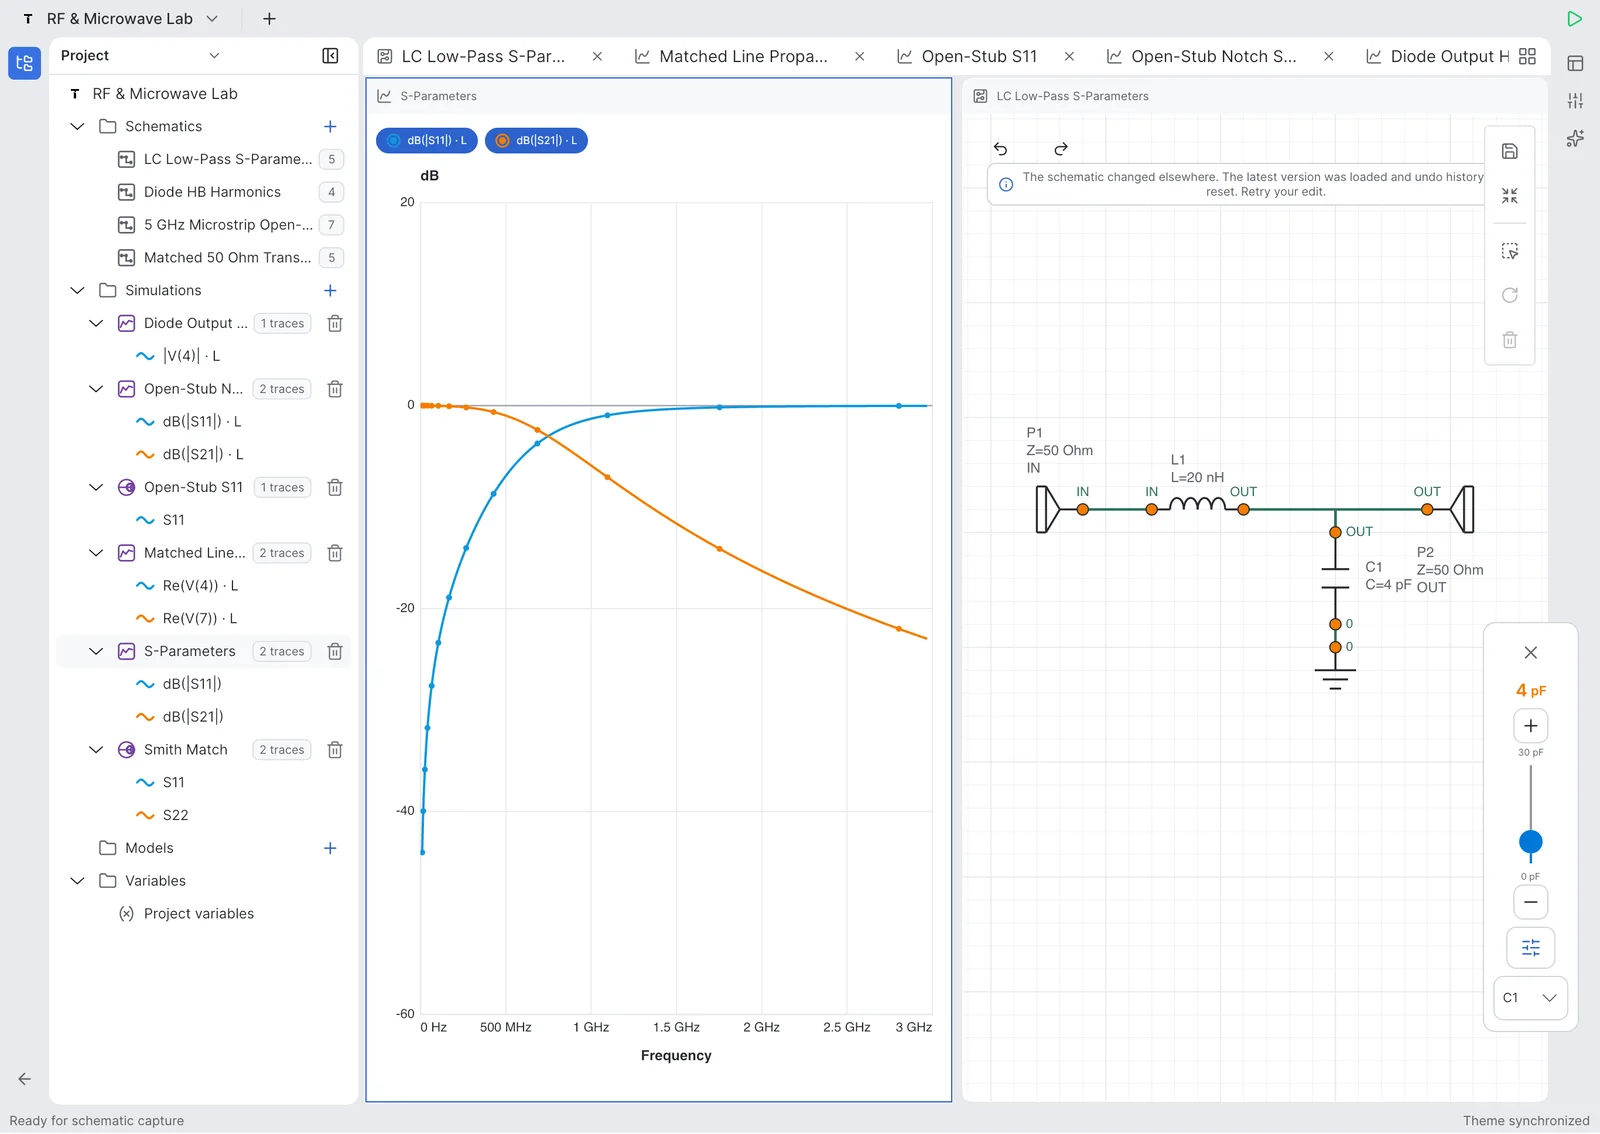Decrease capacitance with the minus button

pyautogui.click(x=1530, y=902)
